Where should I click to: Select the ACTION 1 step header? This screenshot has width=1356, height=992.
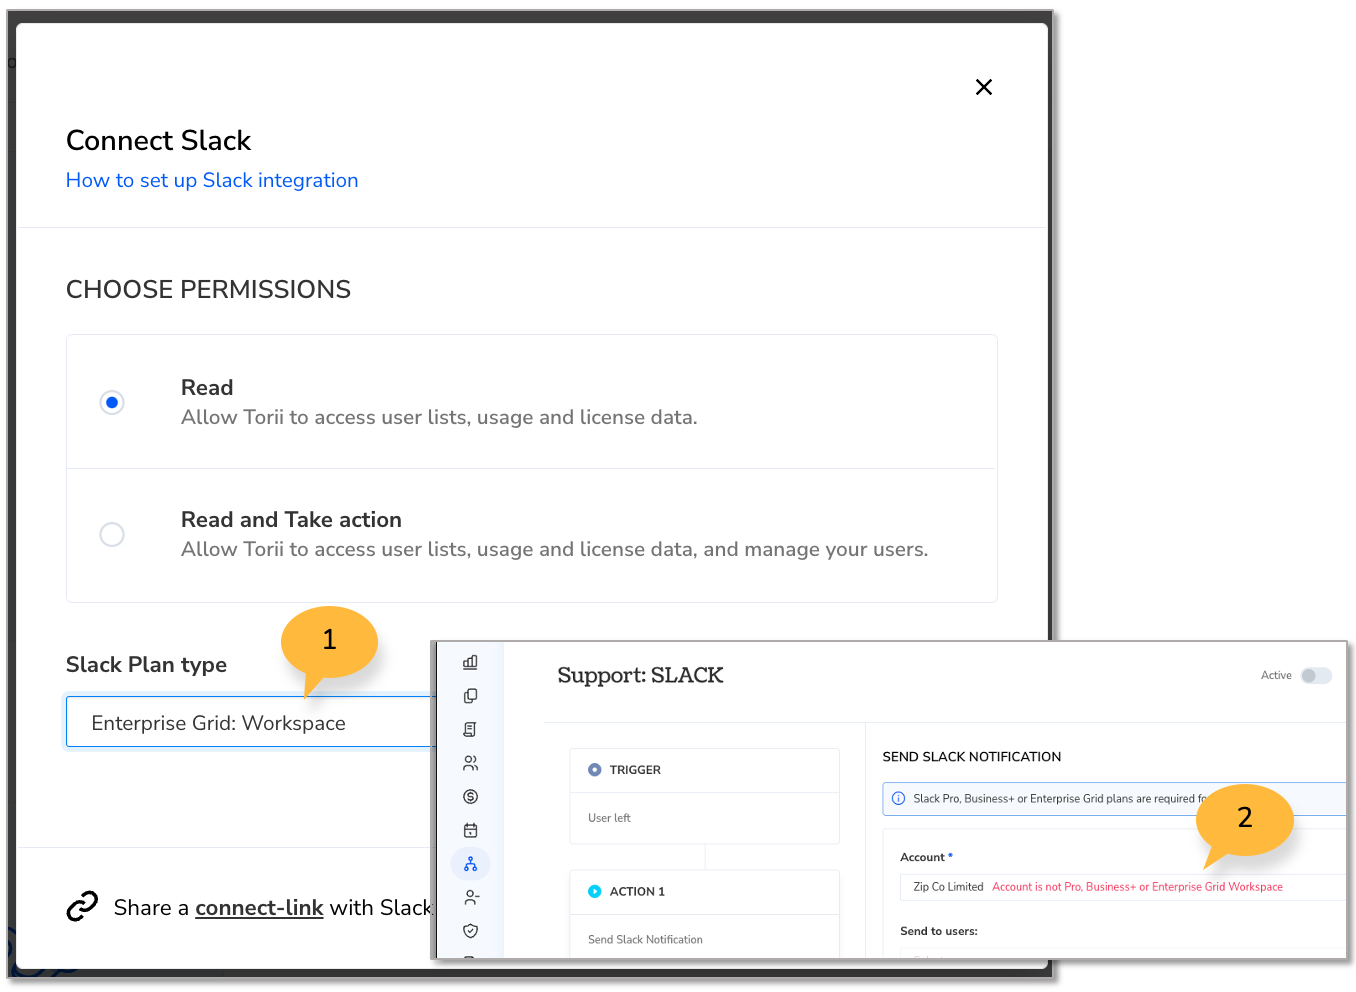(704, 892)
